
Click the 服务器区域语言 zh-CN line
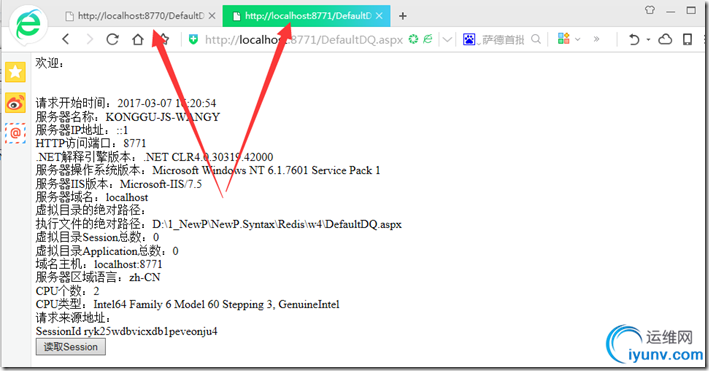pyautogui.click(x=98, y=277)
